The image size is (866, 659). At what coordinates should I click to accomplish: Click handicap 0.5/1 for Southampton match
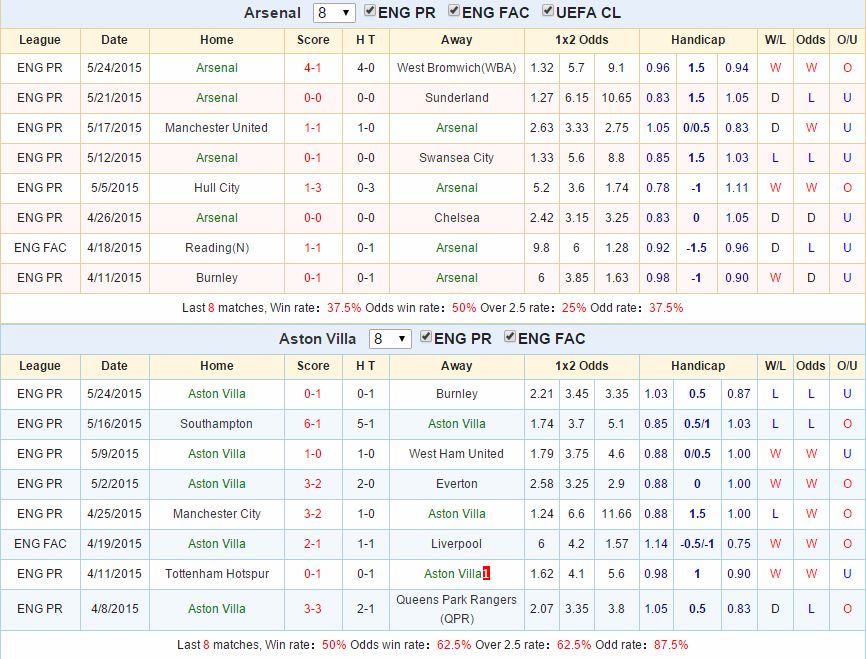pyautogui.click(x=697, y=424)
